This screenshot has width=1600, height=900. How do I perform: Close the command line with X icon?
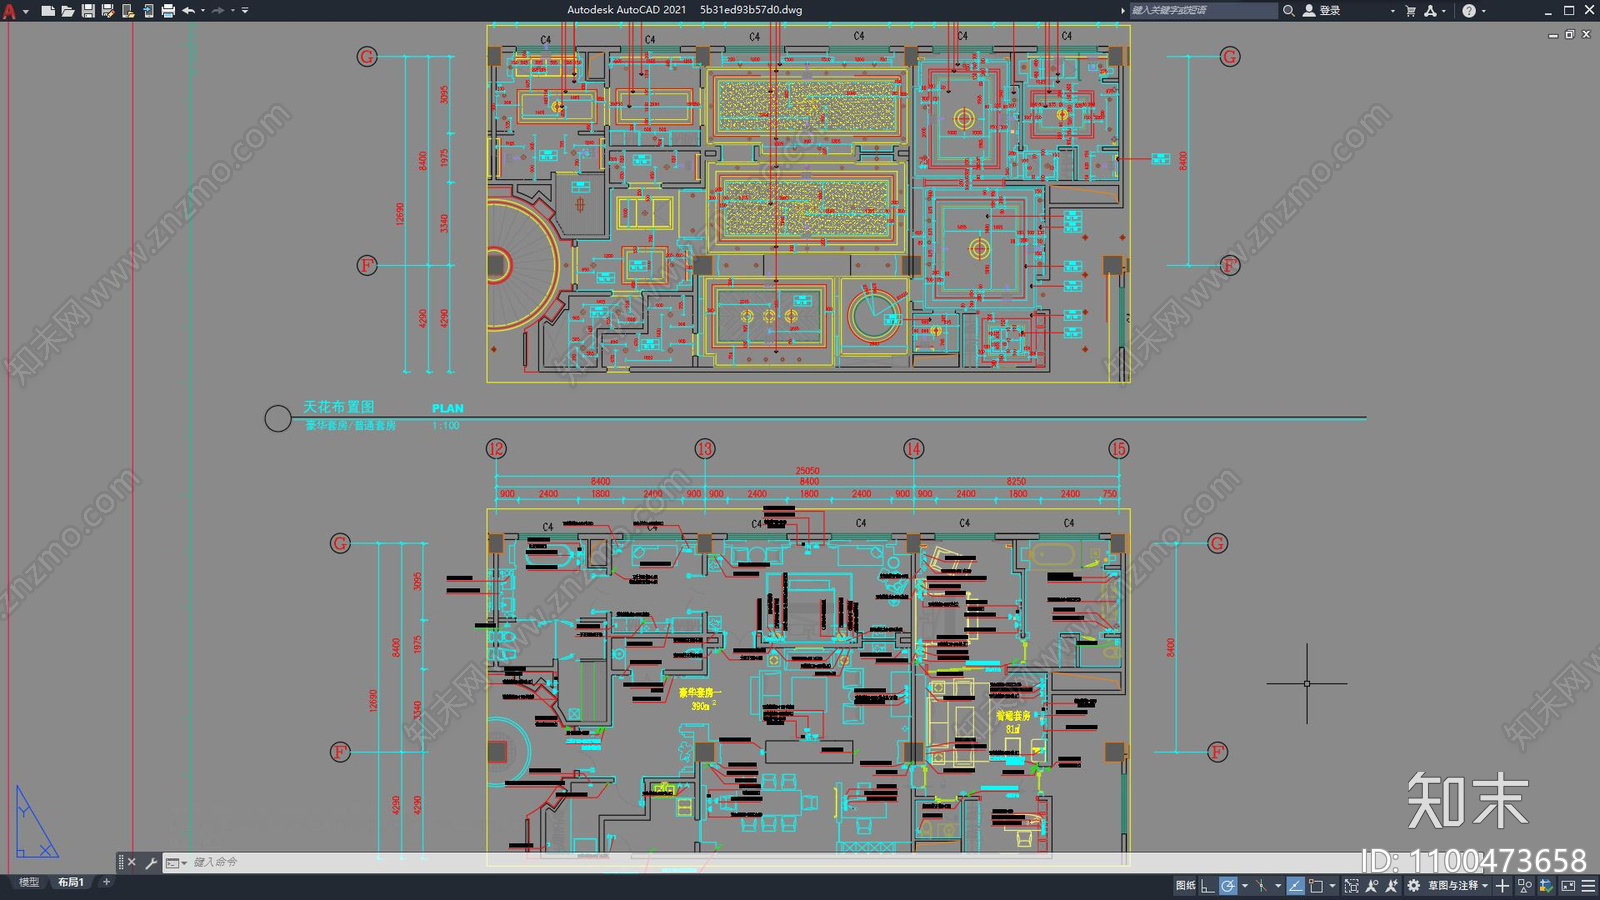(132, 862)
